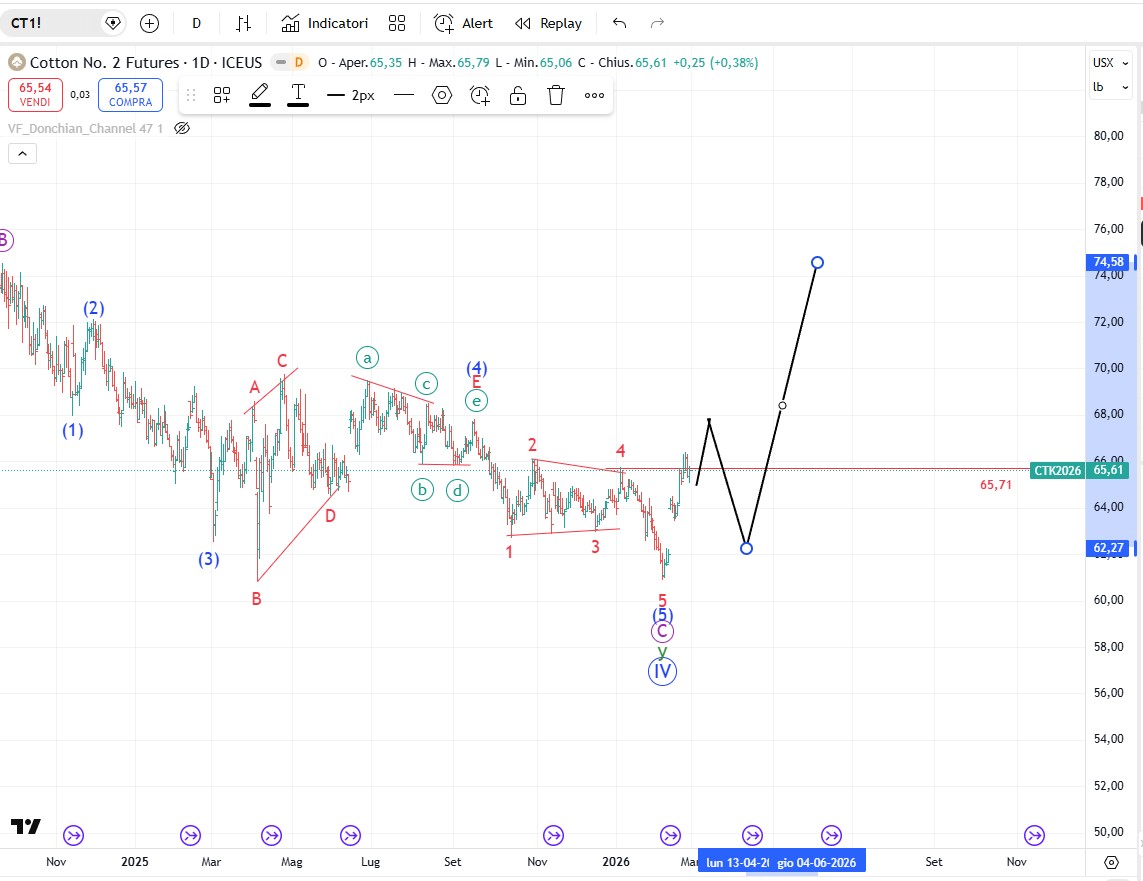Open the USX currency dropdown
1143x881 pixels.
1111,62
